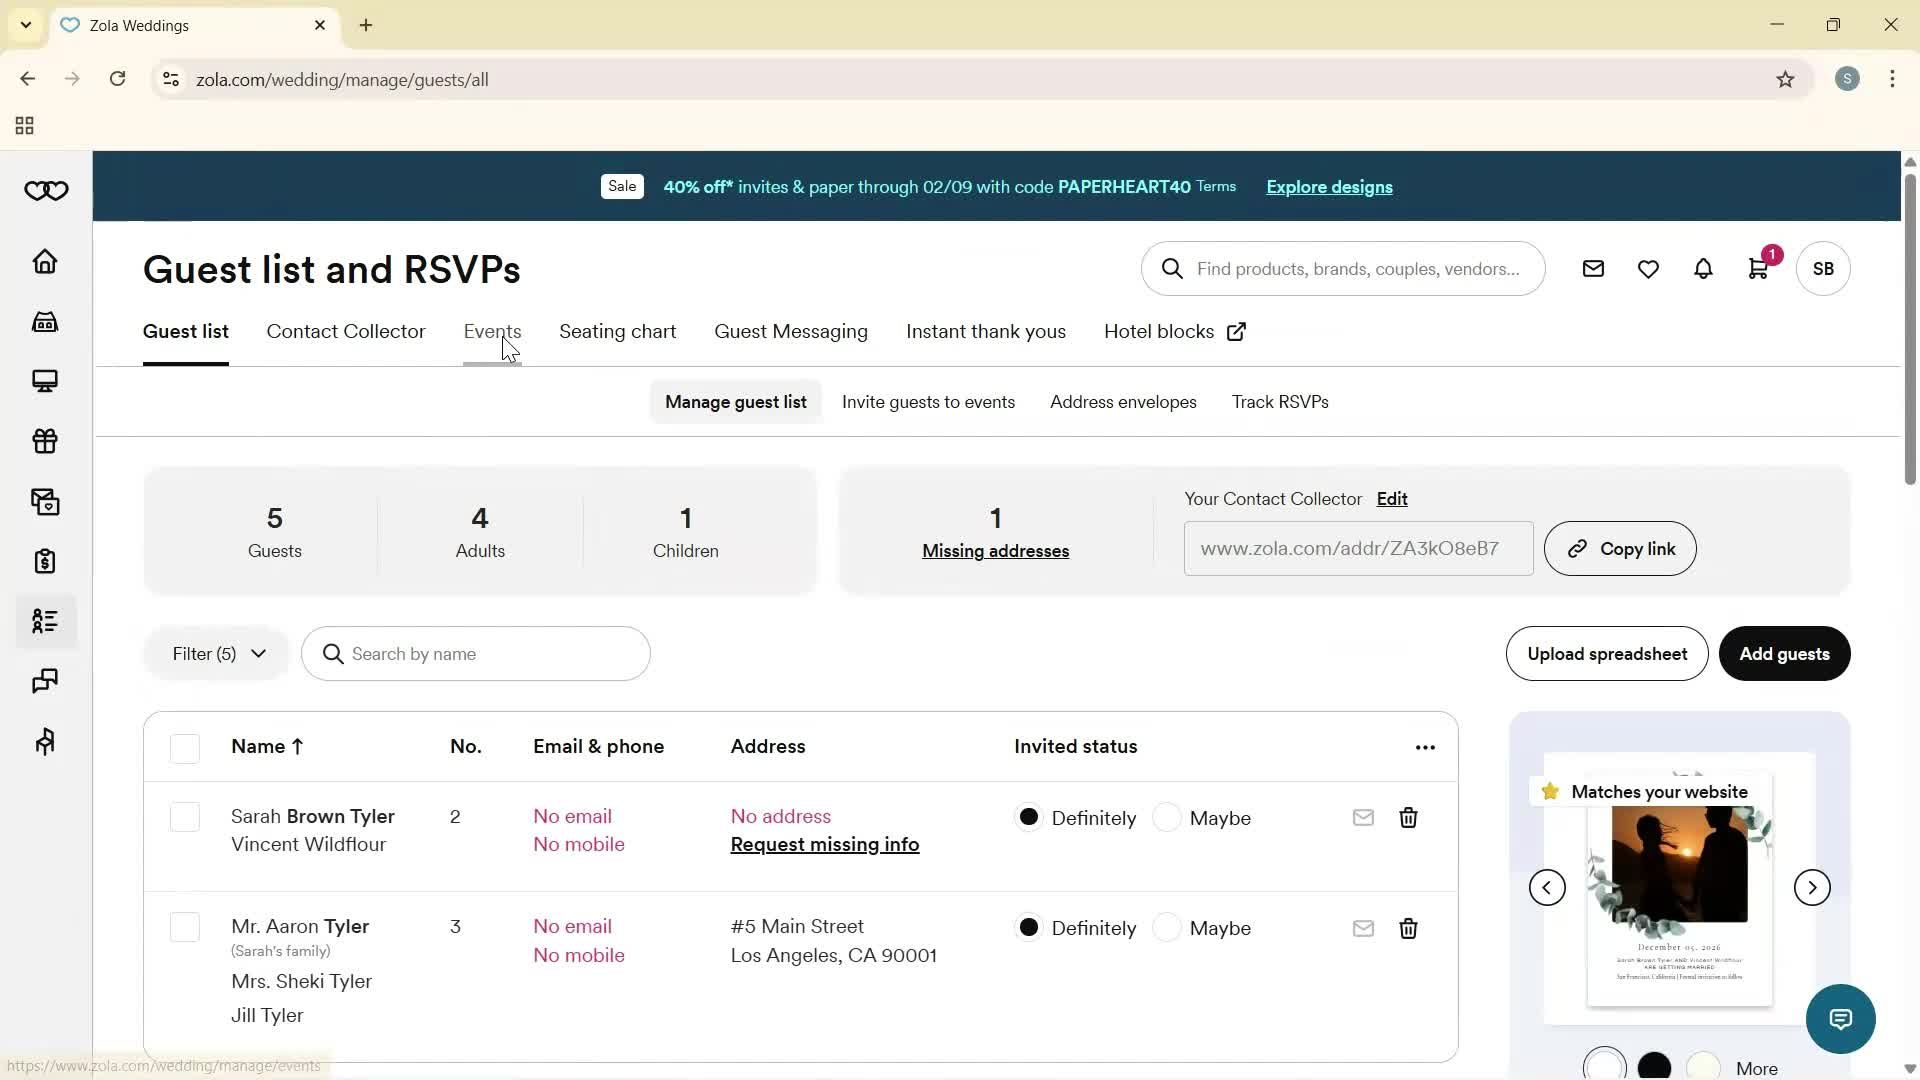Open the Track RSVPs section

(1280, 401)
